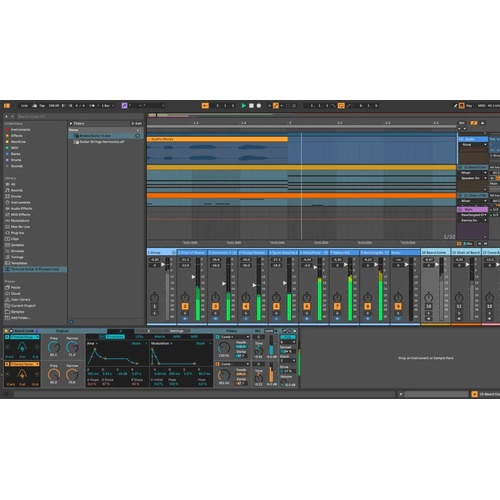500x500 pixels.
Task: Toggle the orange Follow playback button
Action: (205, 106)
